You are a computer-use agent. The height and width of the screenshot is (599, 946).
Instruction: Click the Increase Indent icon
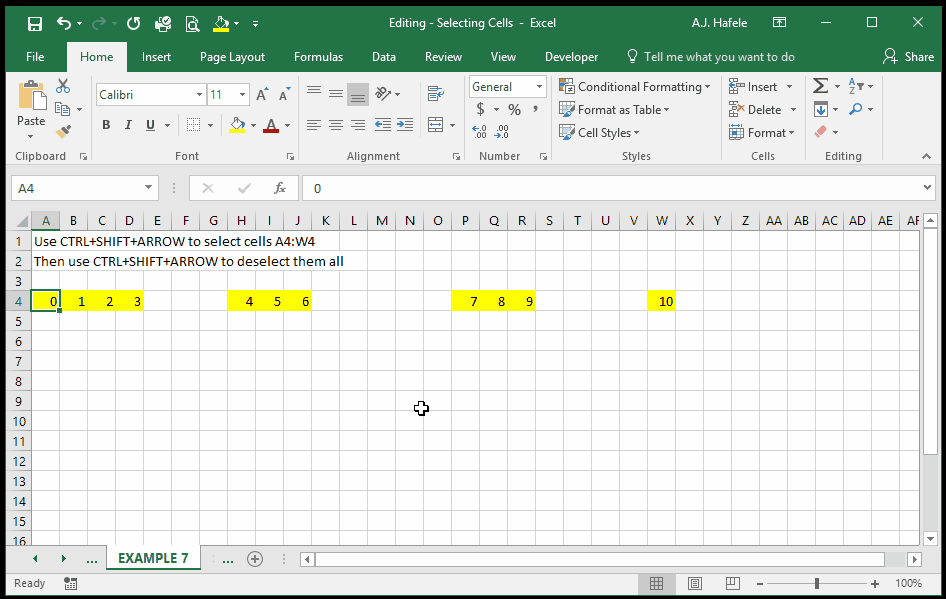tap(405, 125)
